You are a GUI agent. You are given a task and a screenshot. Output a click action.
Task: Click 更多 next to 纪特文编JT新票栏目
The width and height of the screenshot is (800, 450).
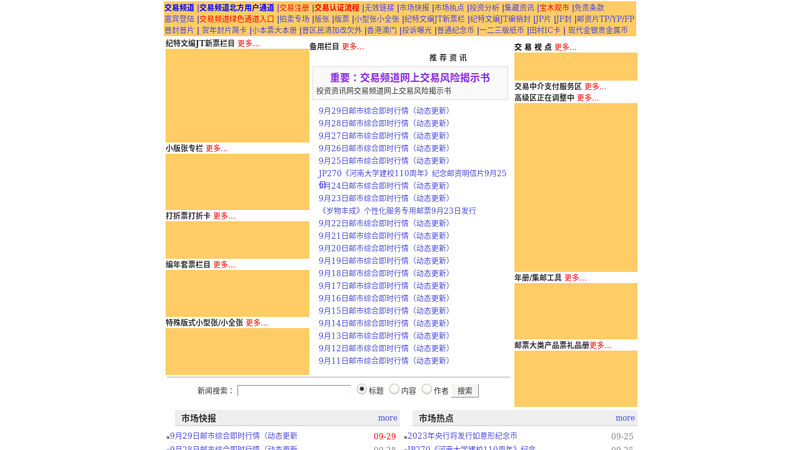[x=248, y=43]
